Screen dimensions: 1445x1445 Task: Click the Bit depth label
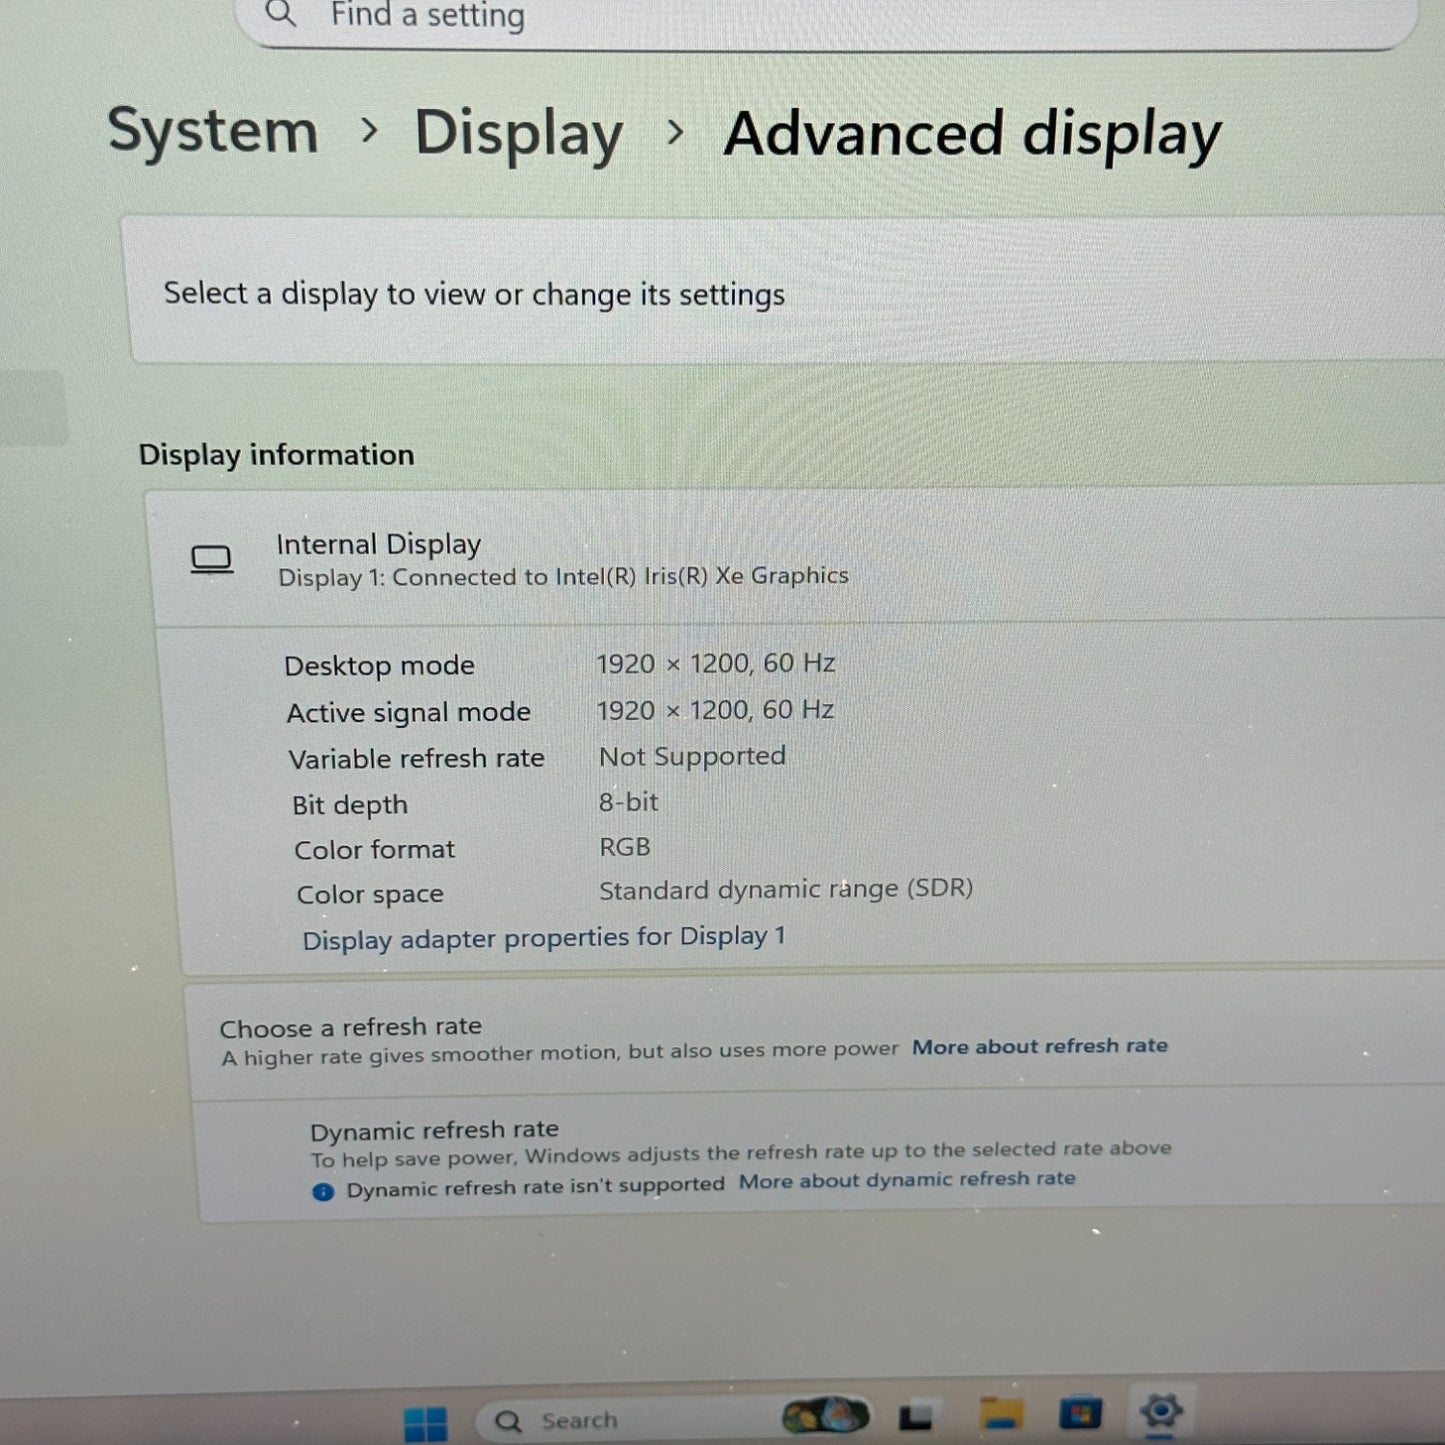pos(350,805)
